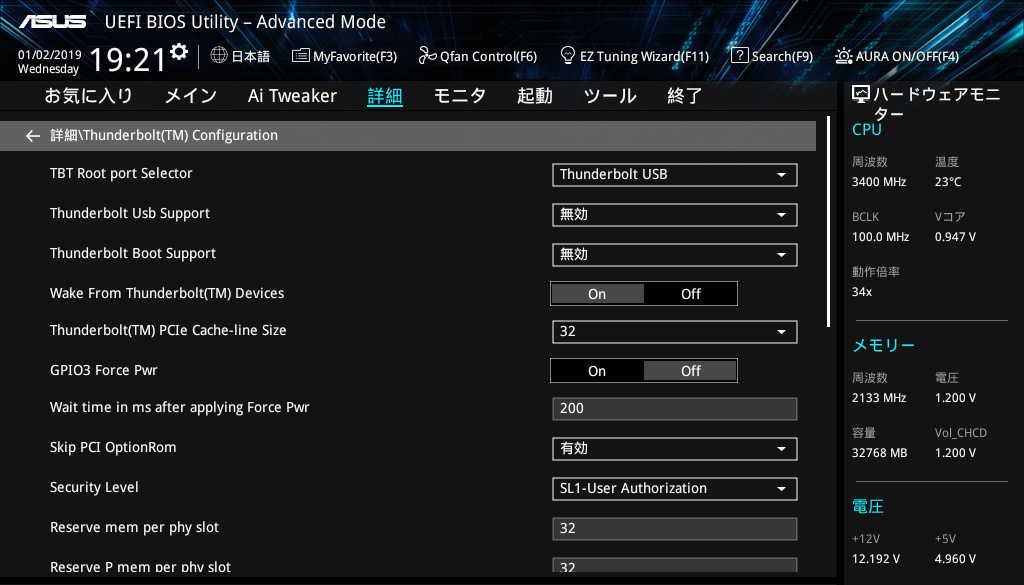The image size is (1024, 585).
Task: Open Skip PCI OptionRom dropdown
Action: pyautogui.click(x=675, y=449)
